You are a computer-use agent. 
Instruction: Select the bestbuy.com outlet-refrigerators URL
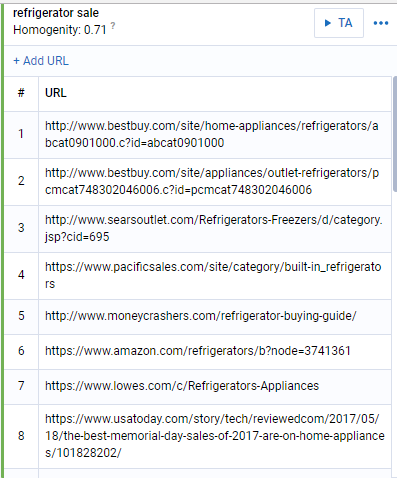[212, 181]
